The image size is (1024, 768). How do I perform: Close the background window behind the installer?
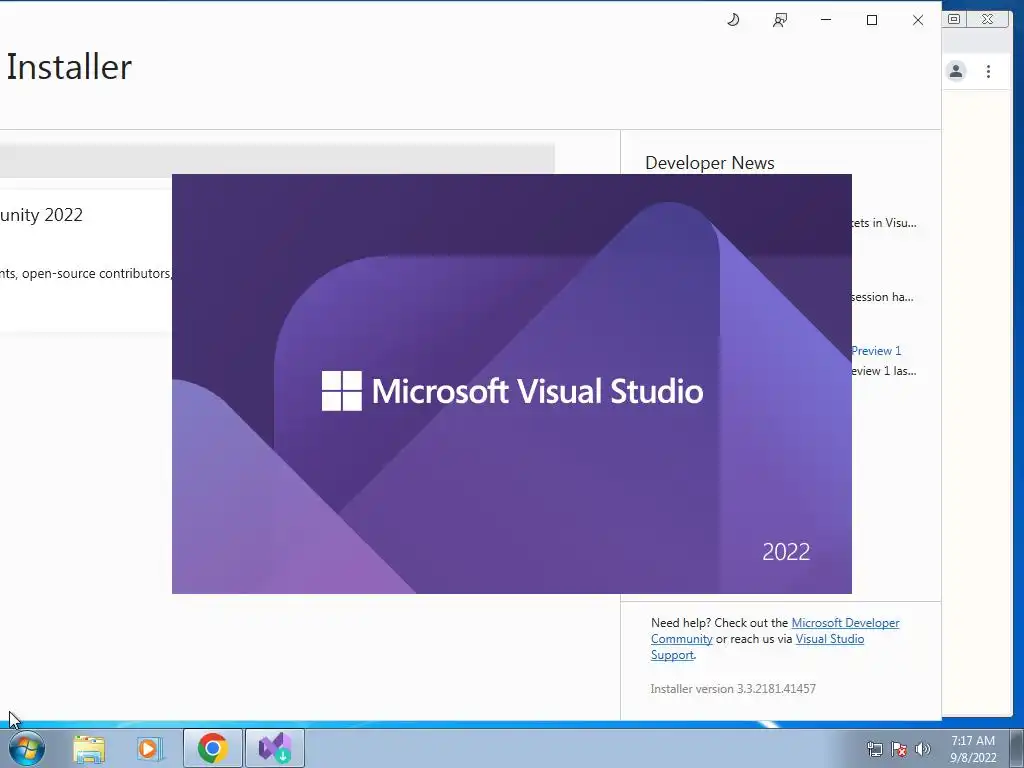(x=988, y=19)
